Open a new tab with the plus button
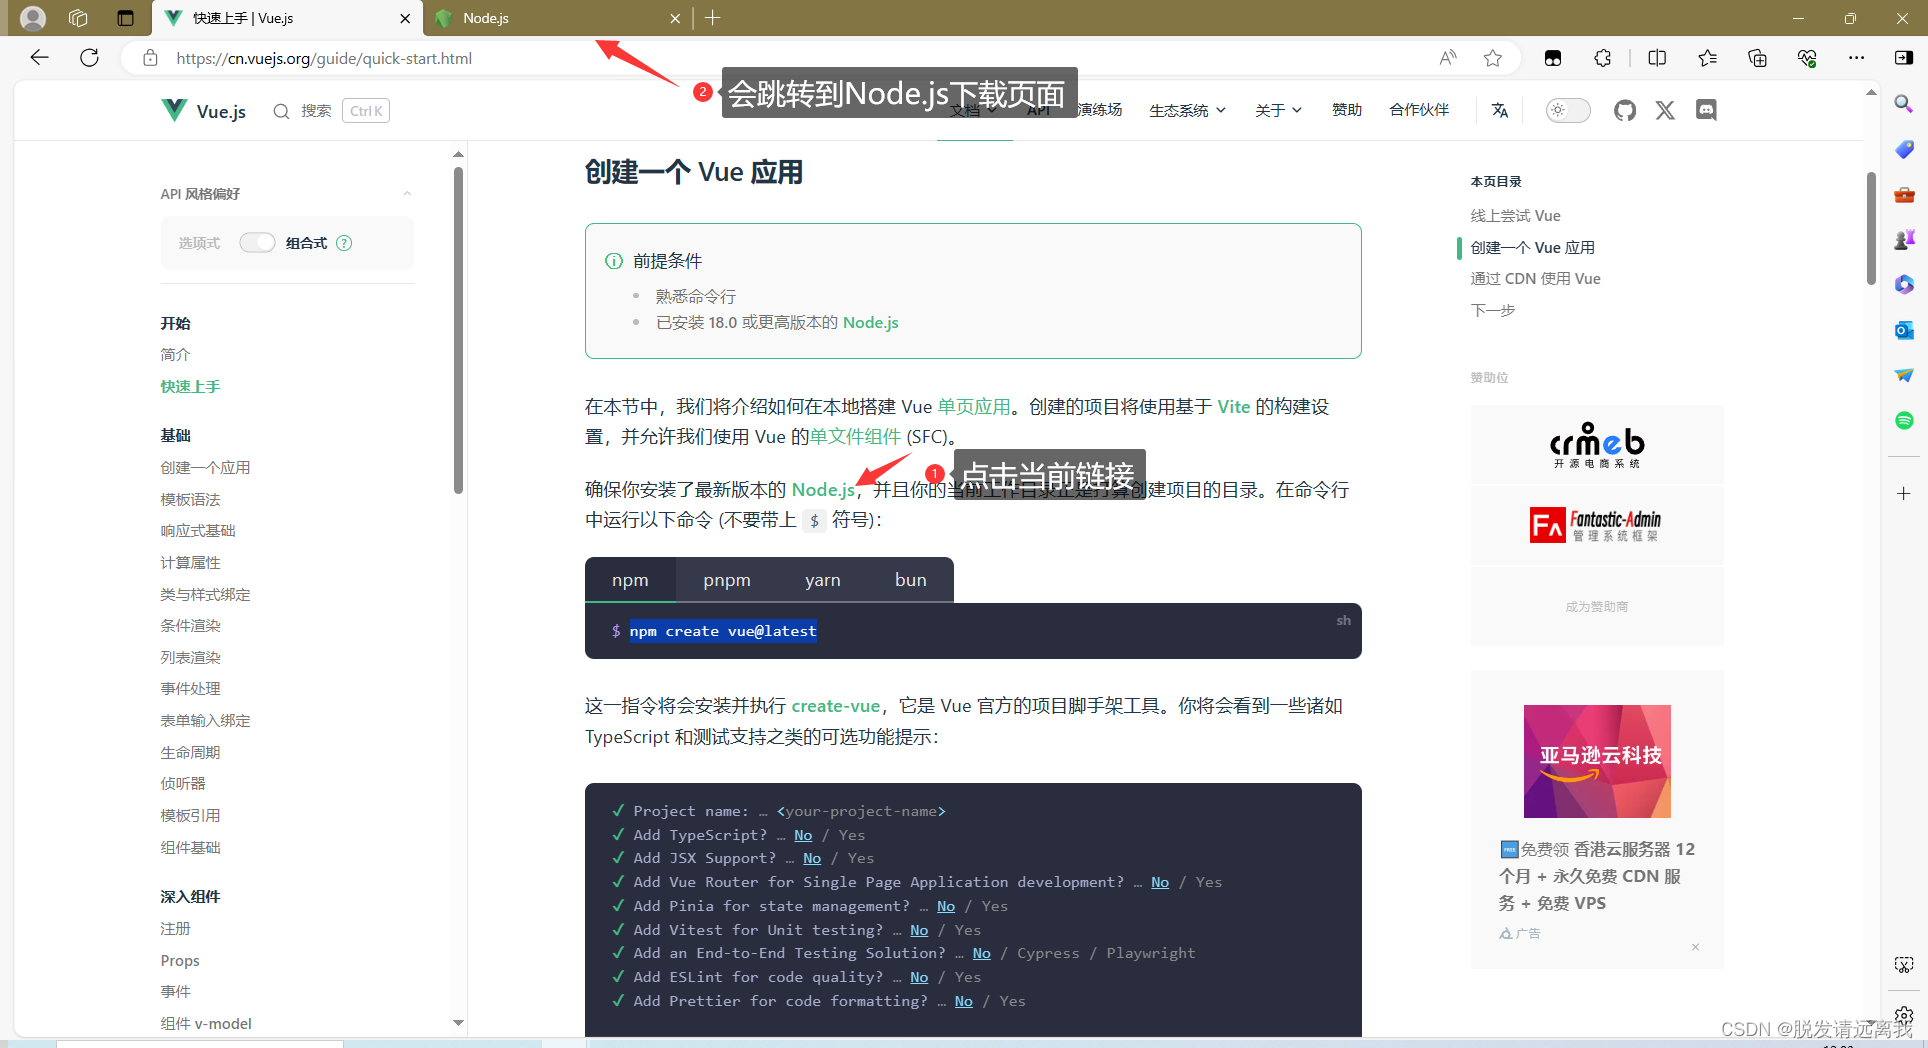This screenshot has width=1928, height=1048. coord(712,18)
